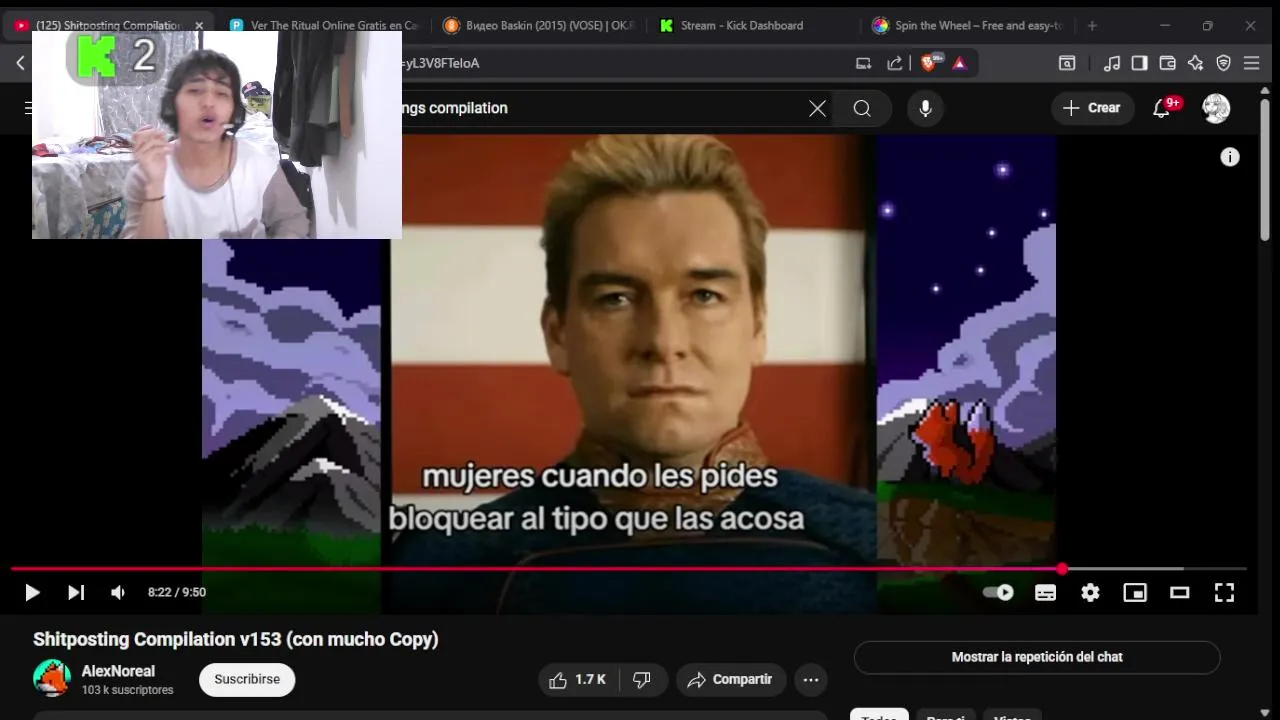The image size is (1280, 720).
Task: Search with voice microphone
Action: [925, 108]
